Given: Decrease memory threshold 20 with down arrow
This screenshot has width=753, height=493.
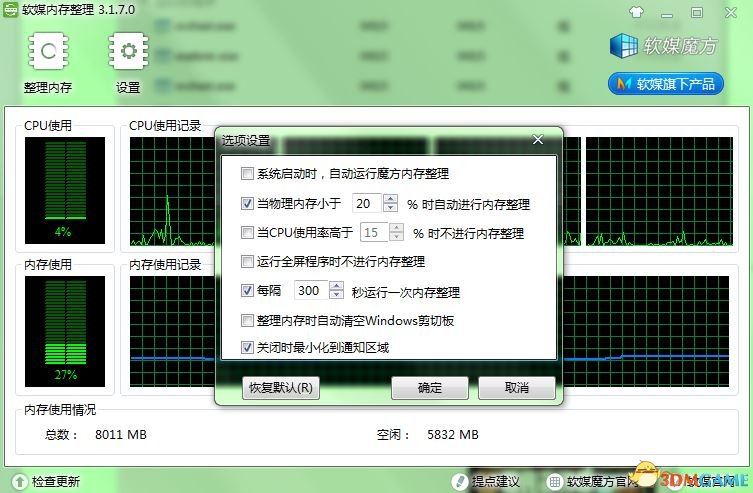Looking at the screenshot, I should 390,207.
